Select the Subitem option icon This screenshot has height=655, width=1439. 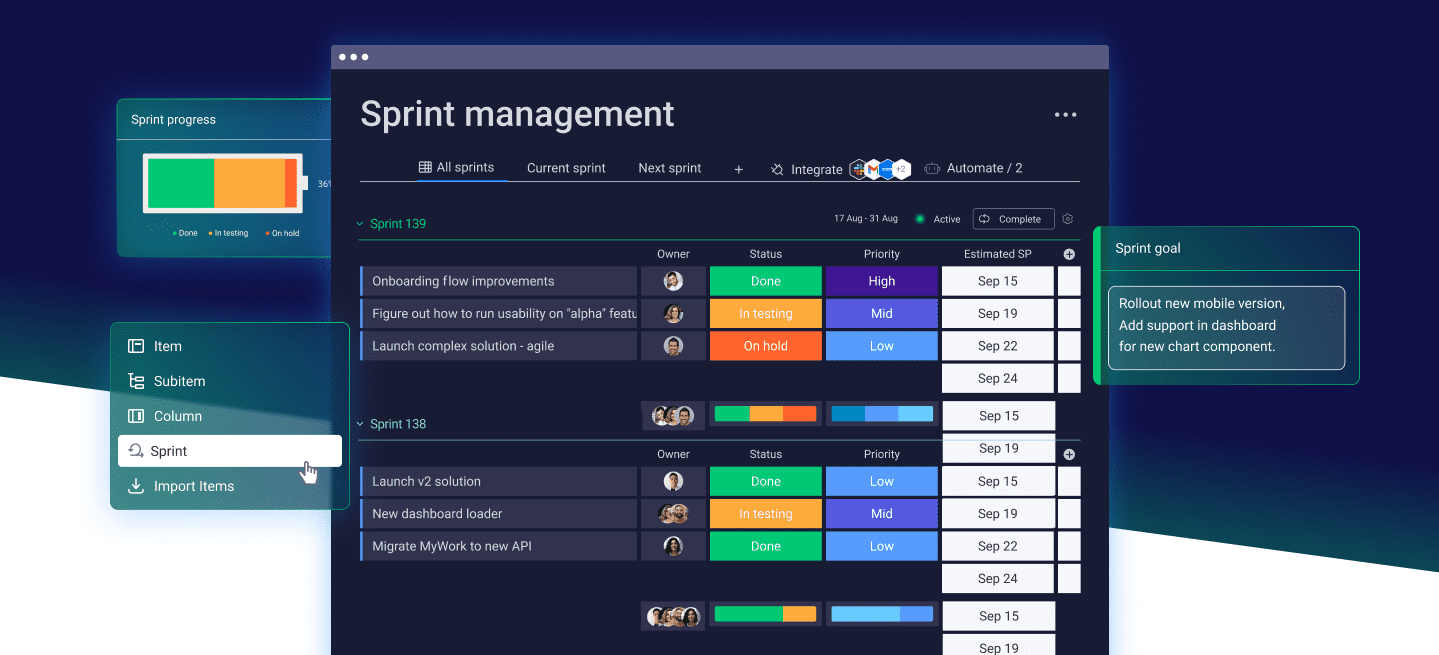tap(136, 381)
